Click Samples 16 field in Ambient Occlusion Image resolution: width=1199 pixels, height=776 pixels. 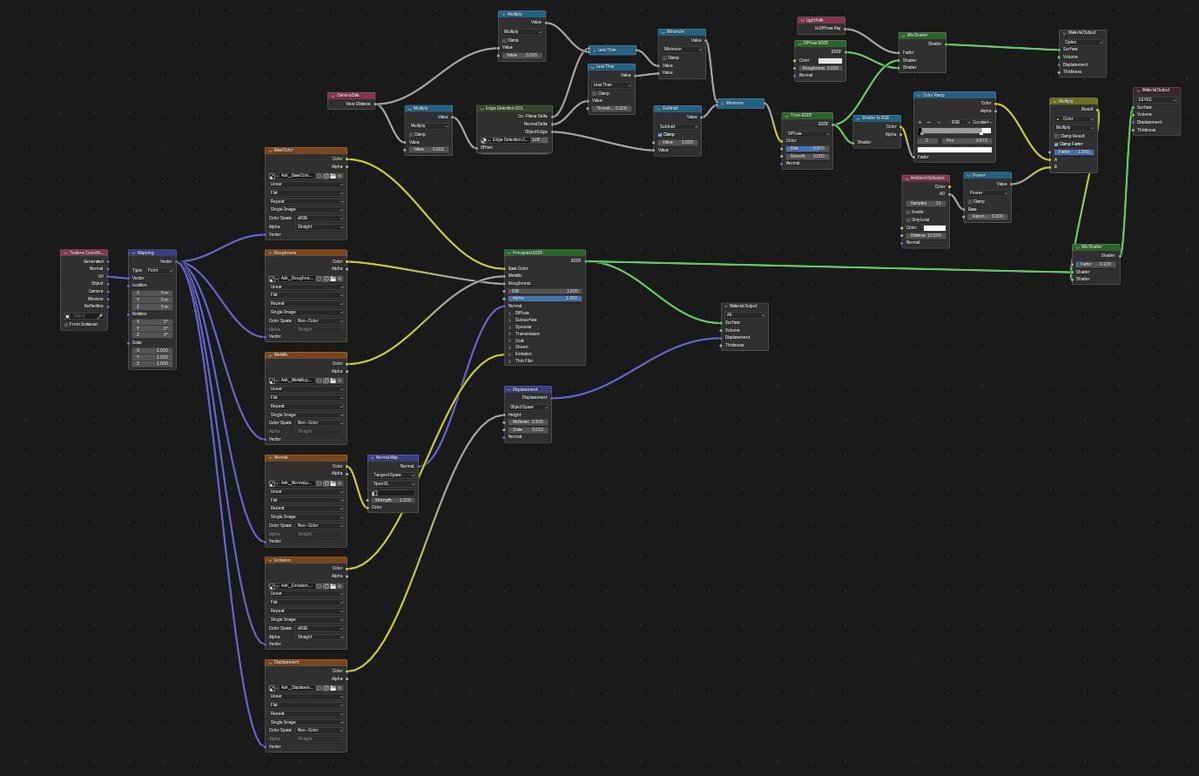tap(925, 203)
